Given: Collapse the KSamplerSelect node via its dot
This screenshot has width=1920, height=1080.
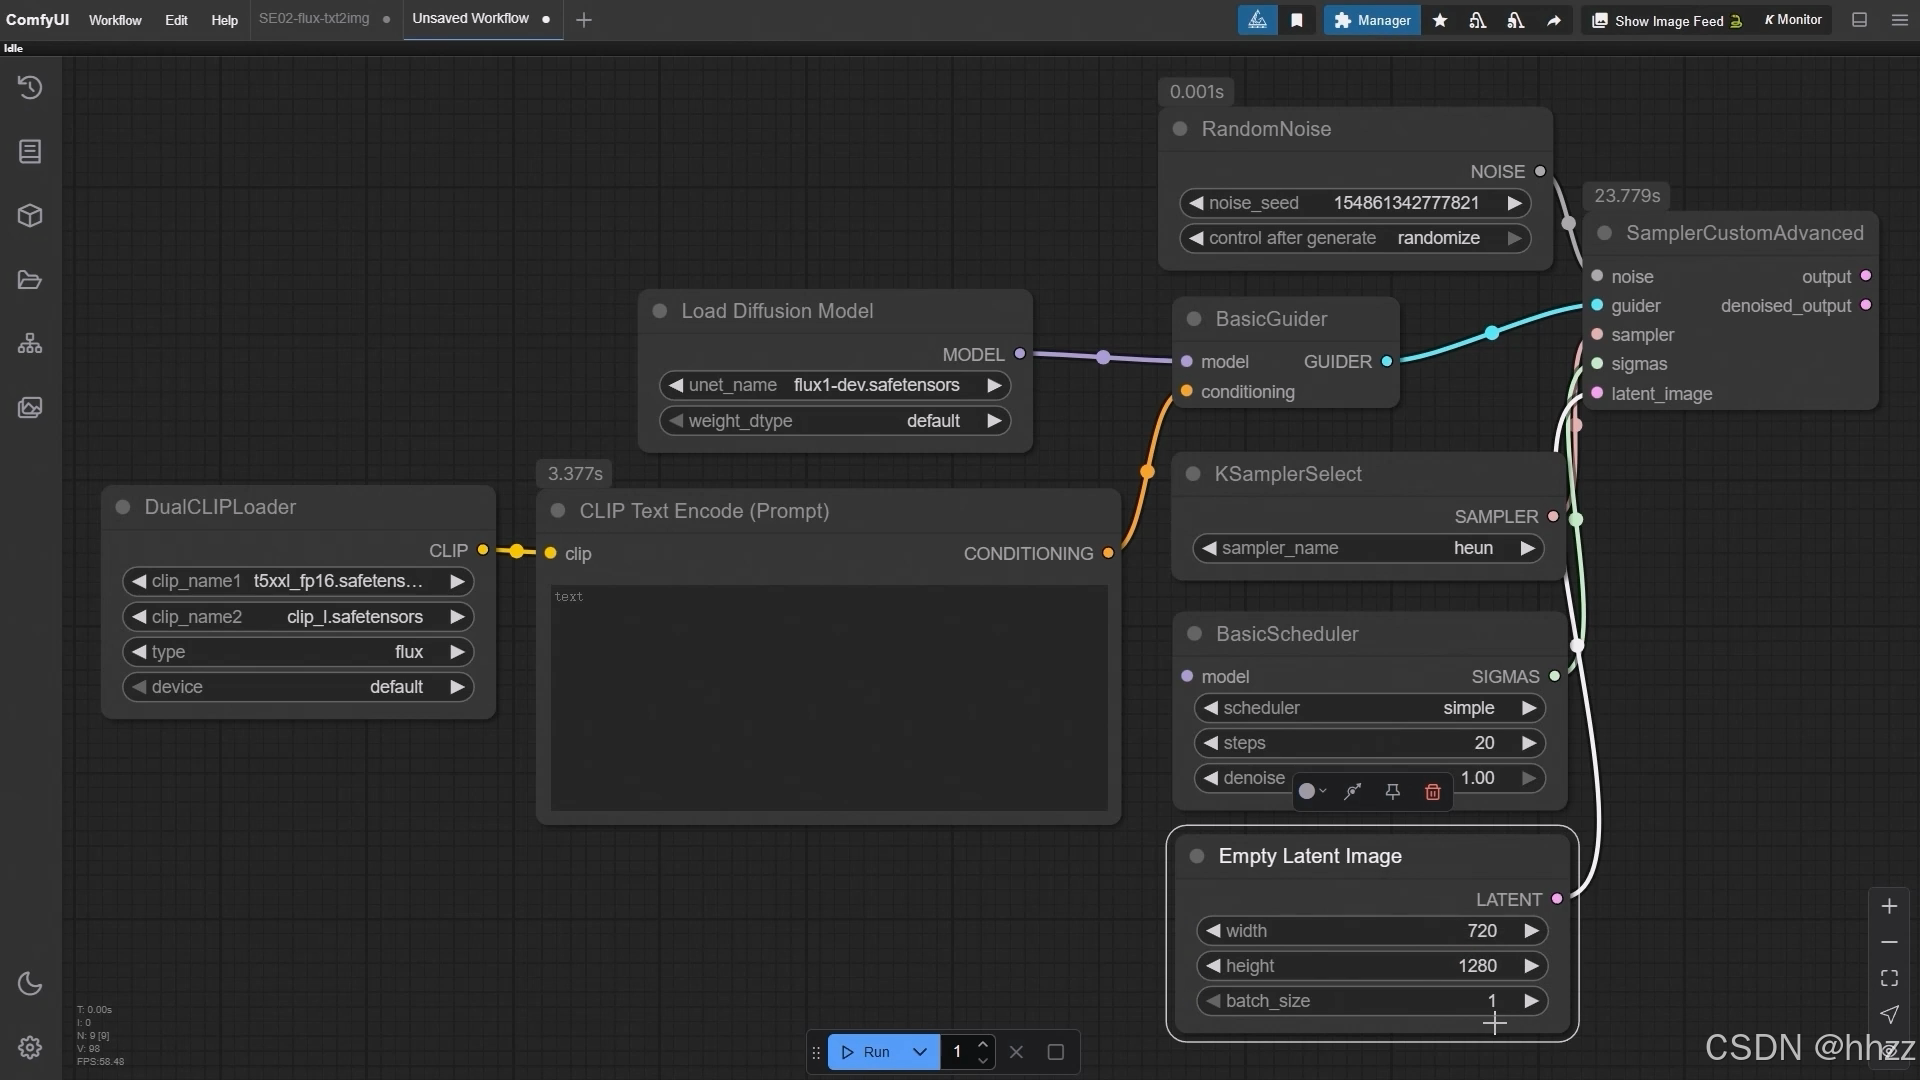Looking at the screenshot, I should 1193,474.
